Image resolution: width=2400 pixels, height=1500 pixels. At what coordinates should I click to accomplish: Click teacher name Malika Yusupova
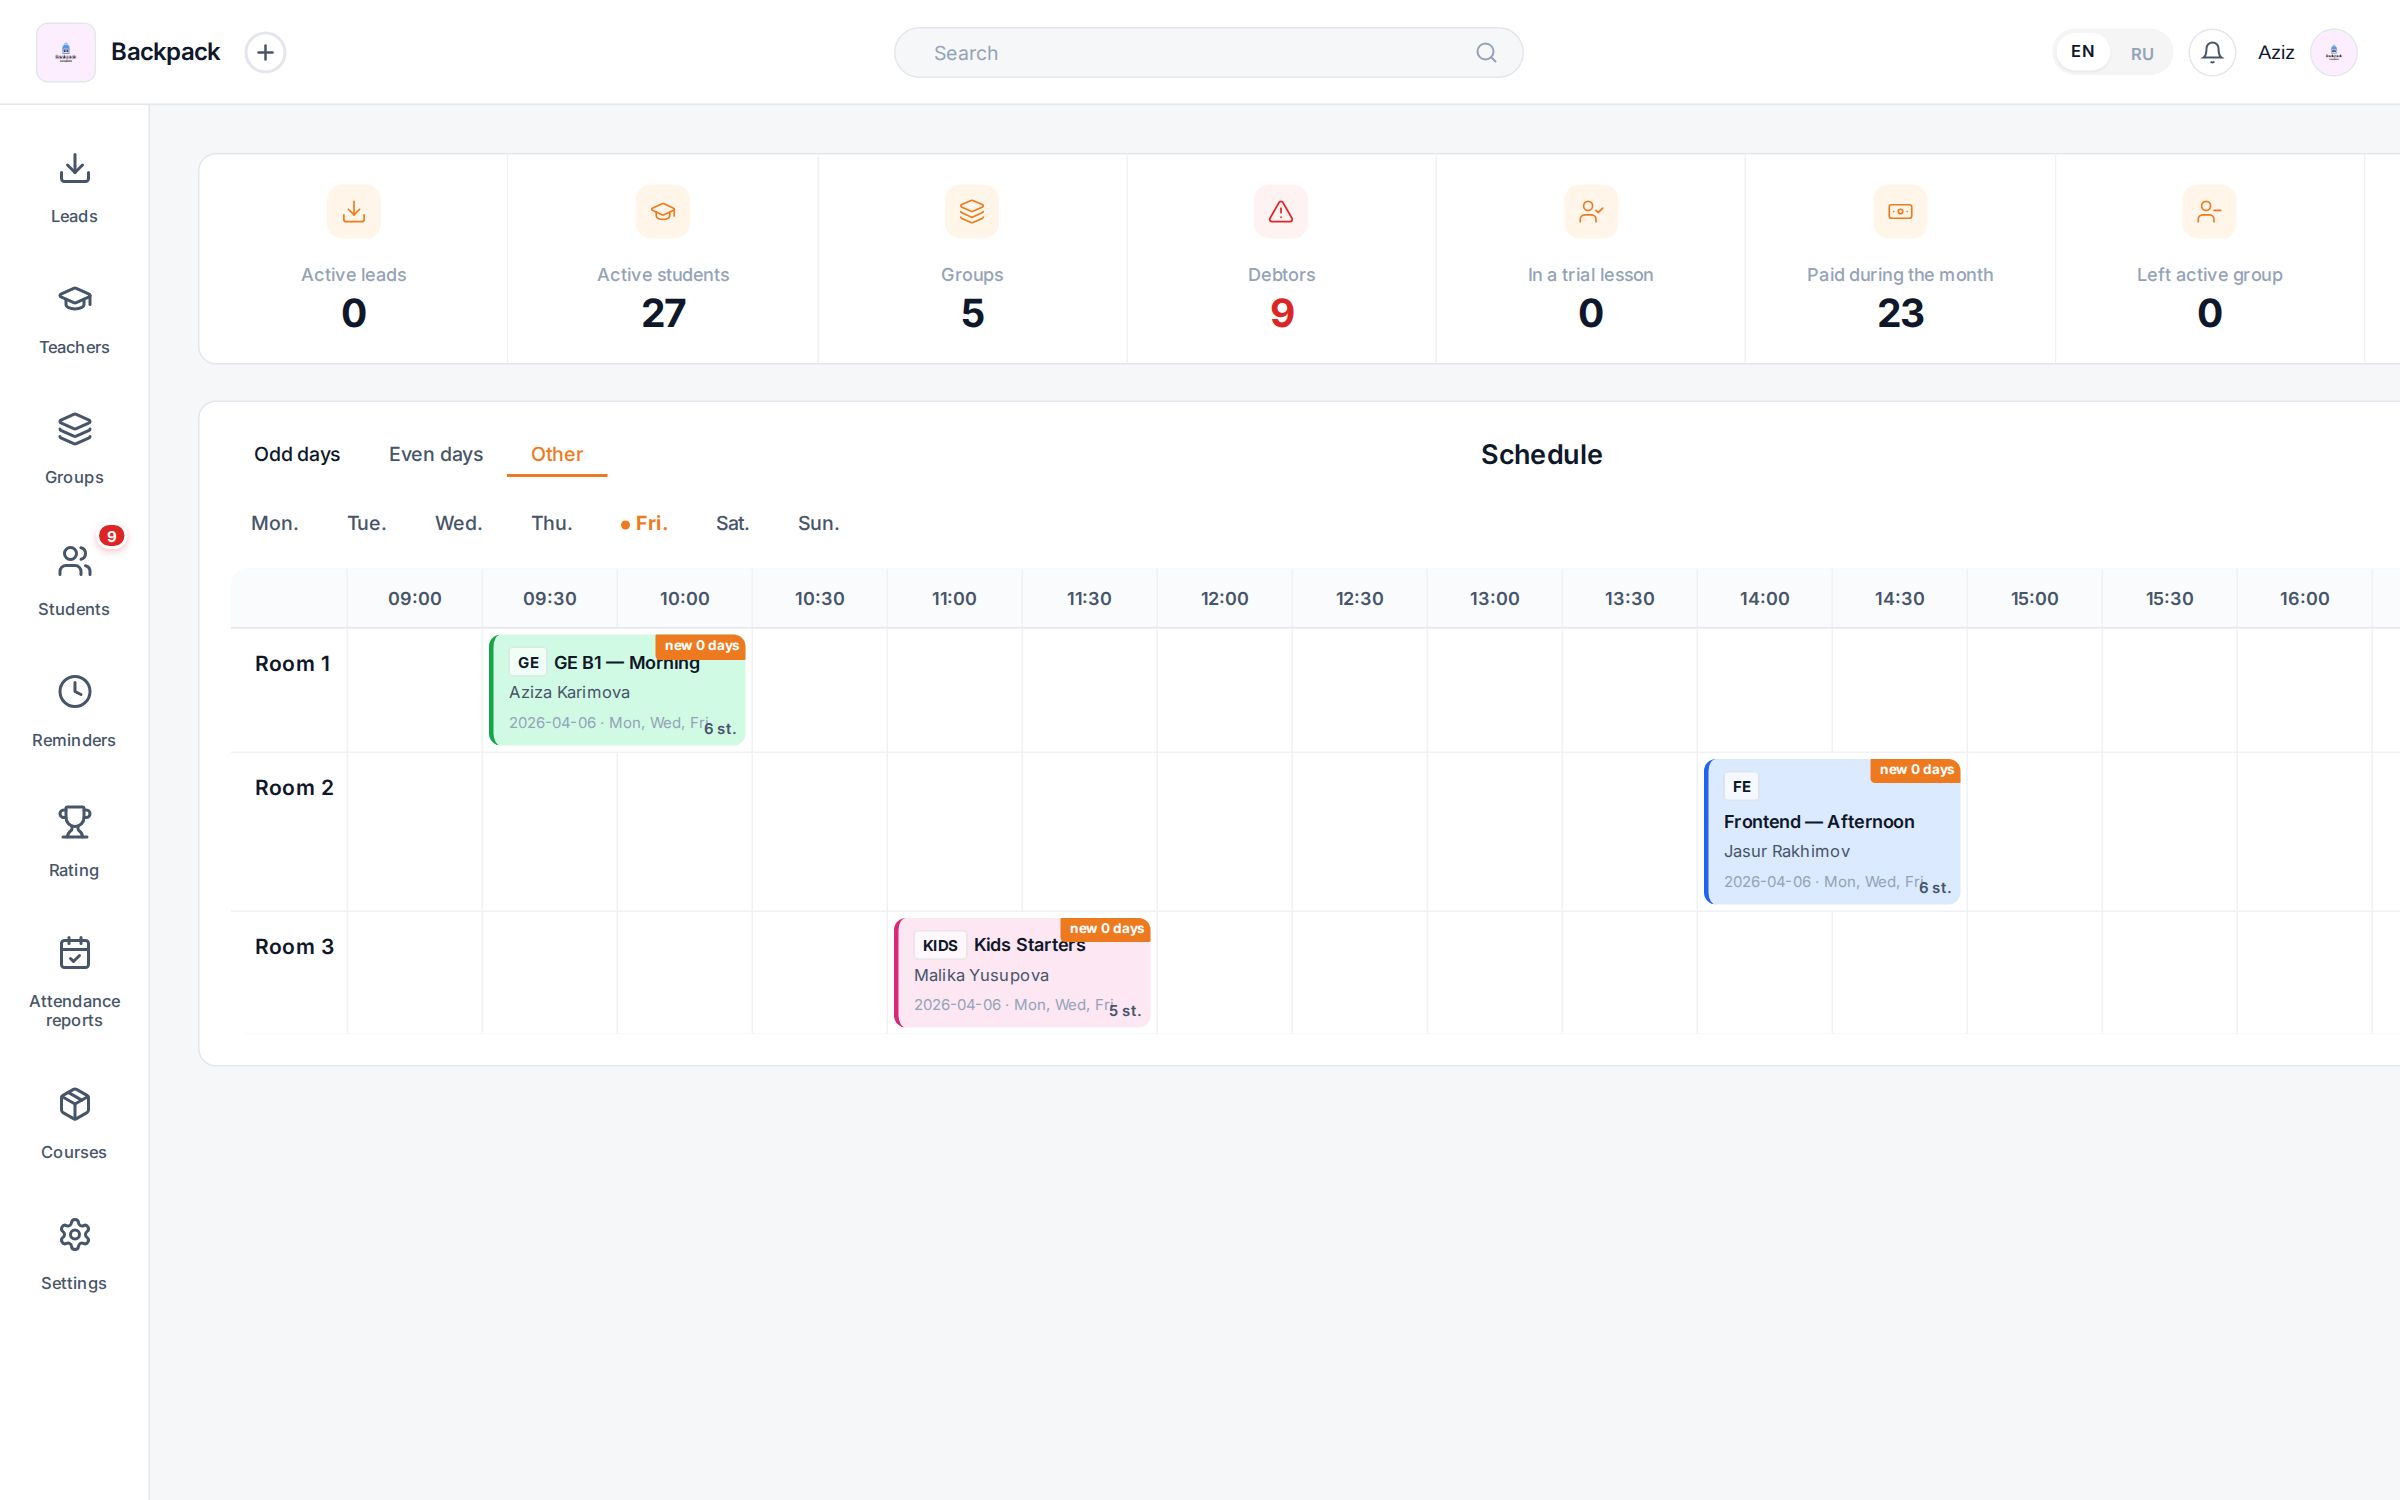pos(981,975)
